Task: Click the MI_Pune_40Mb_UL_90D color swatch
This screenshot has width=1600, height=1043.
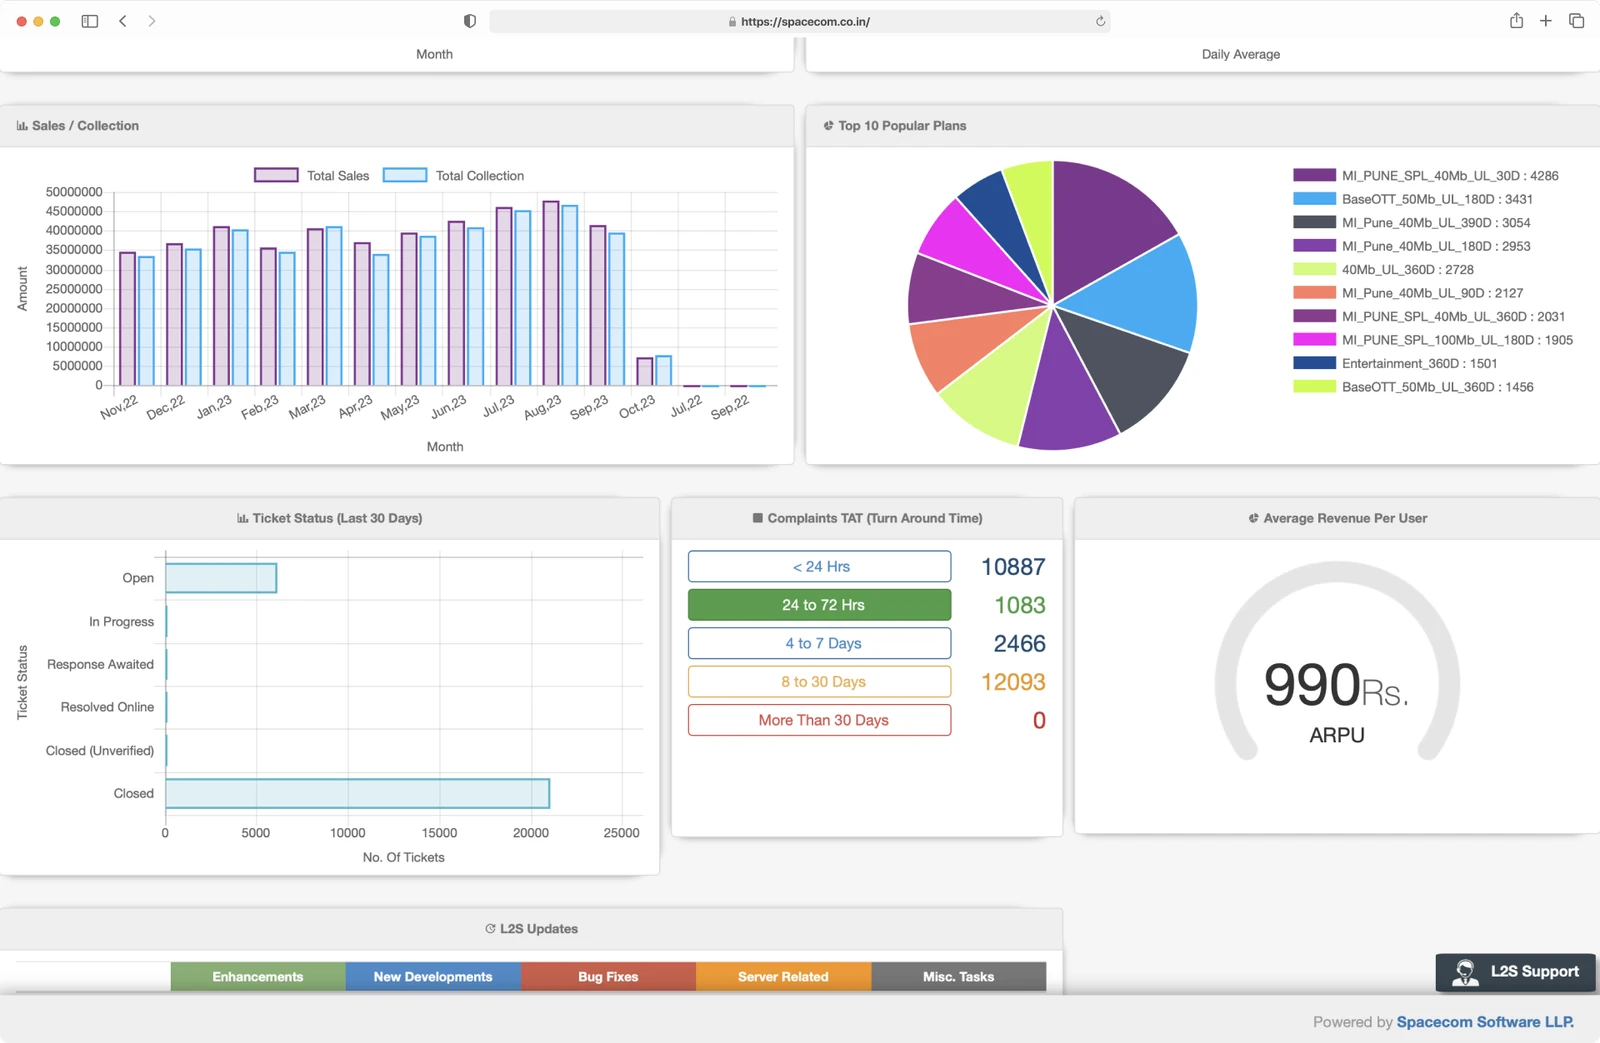Action: (x=1314, y=293)
